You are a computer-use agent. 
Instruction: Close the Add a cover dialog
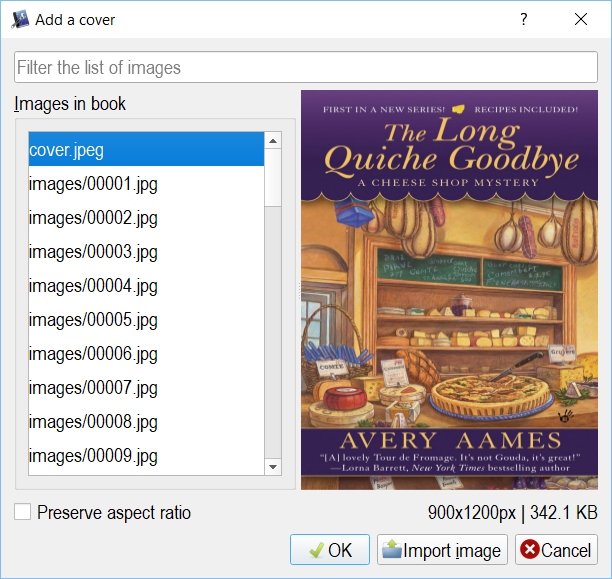pyautogui.click(x=581, y=19)
